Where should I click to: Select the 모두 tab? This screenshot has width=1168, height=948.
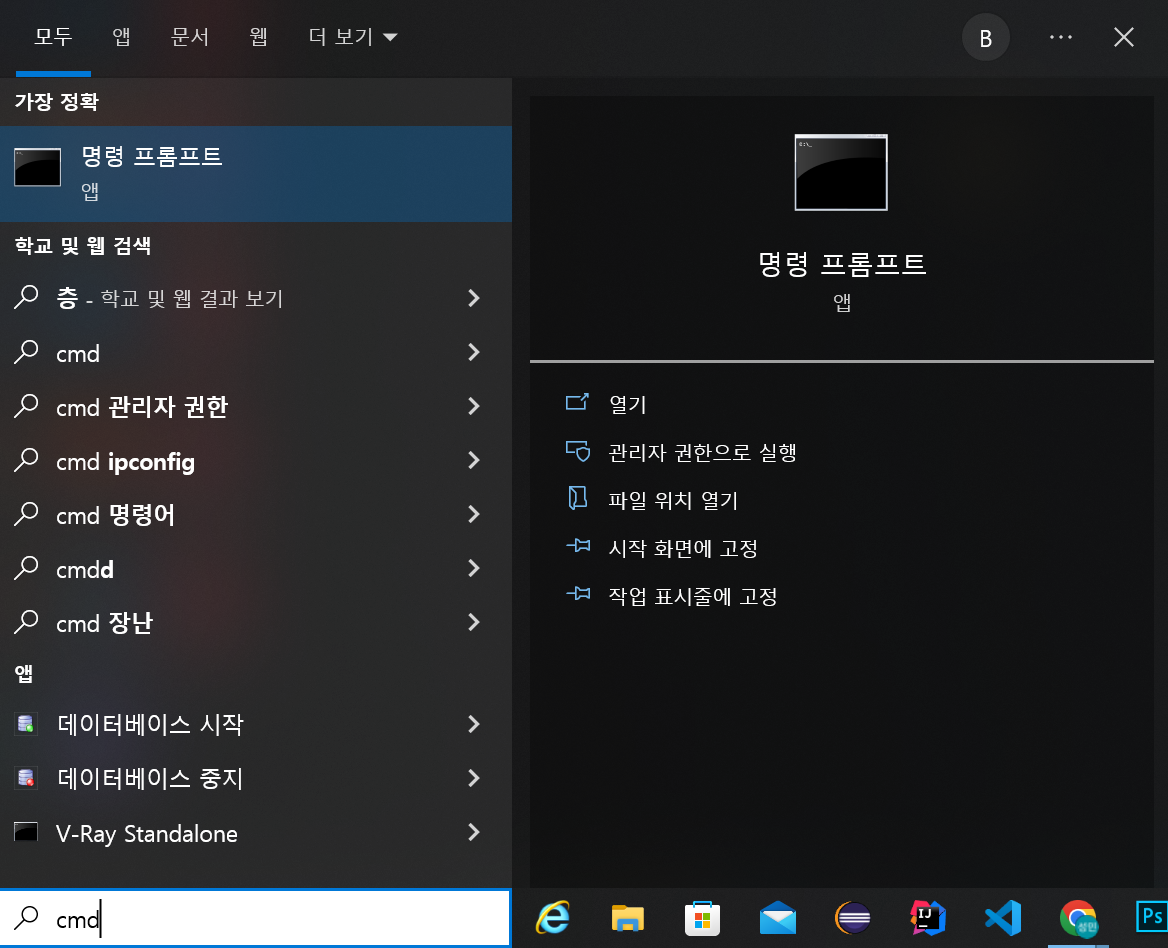point(53,36)
